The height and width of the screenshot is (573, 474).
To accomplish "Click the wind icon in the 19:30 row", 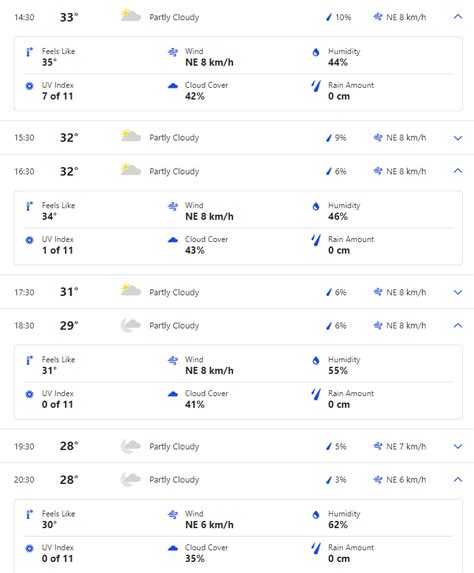I will 378,446.
